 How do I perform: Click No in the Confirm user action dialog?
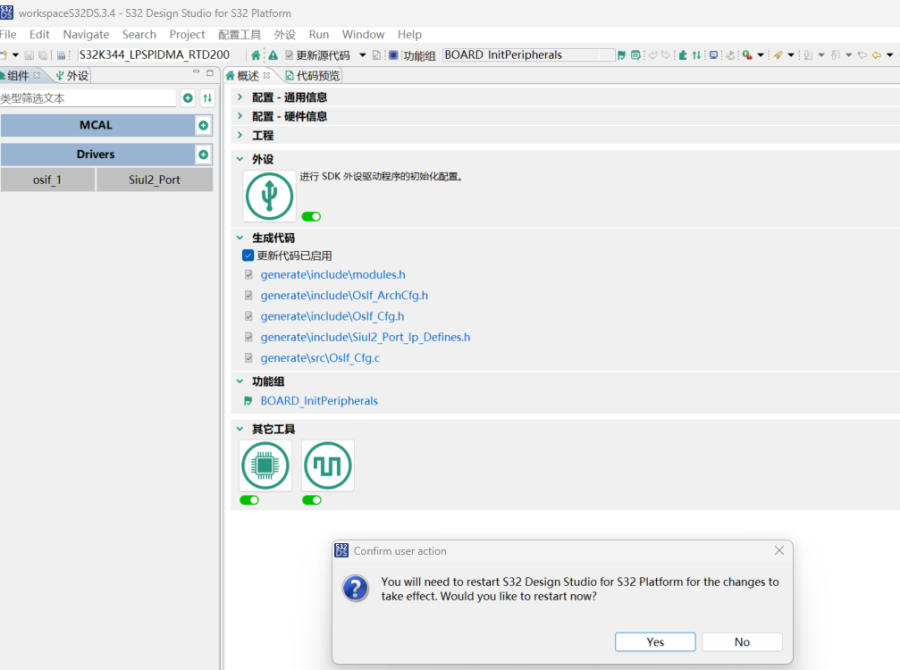[x=742, y=642]
